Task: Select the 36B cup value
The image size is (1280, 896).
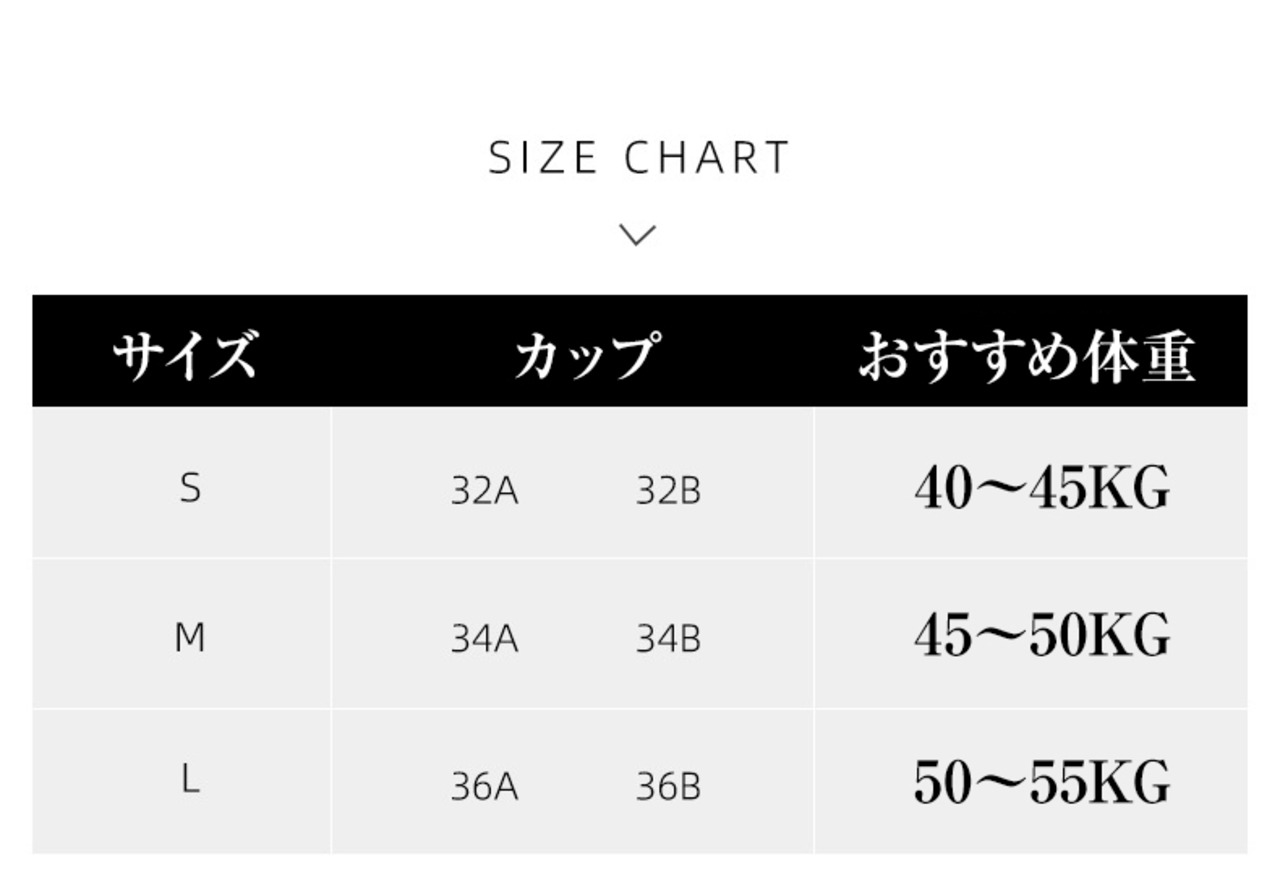Action: click(668, 788)
